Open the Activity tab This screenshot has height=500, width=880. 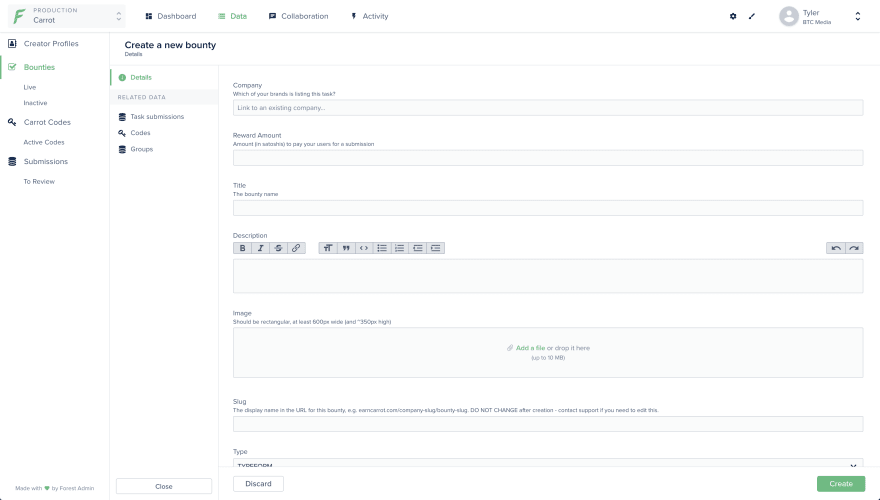369,16
